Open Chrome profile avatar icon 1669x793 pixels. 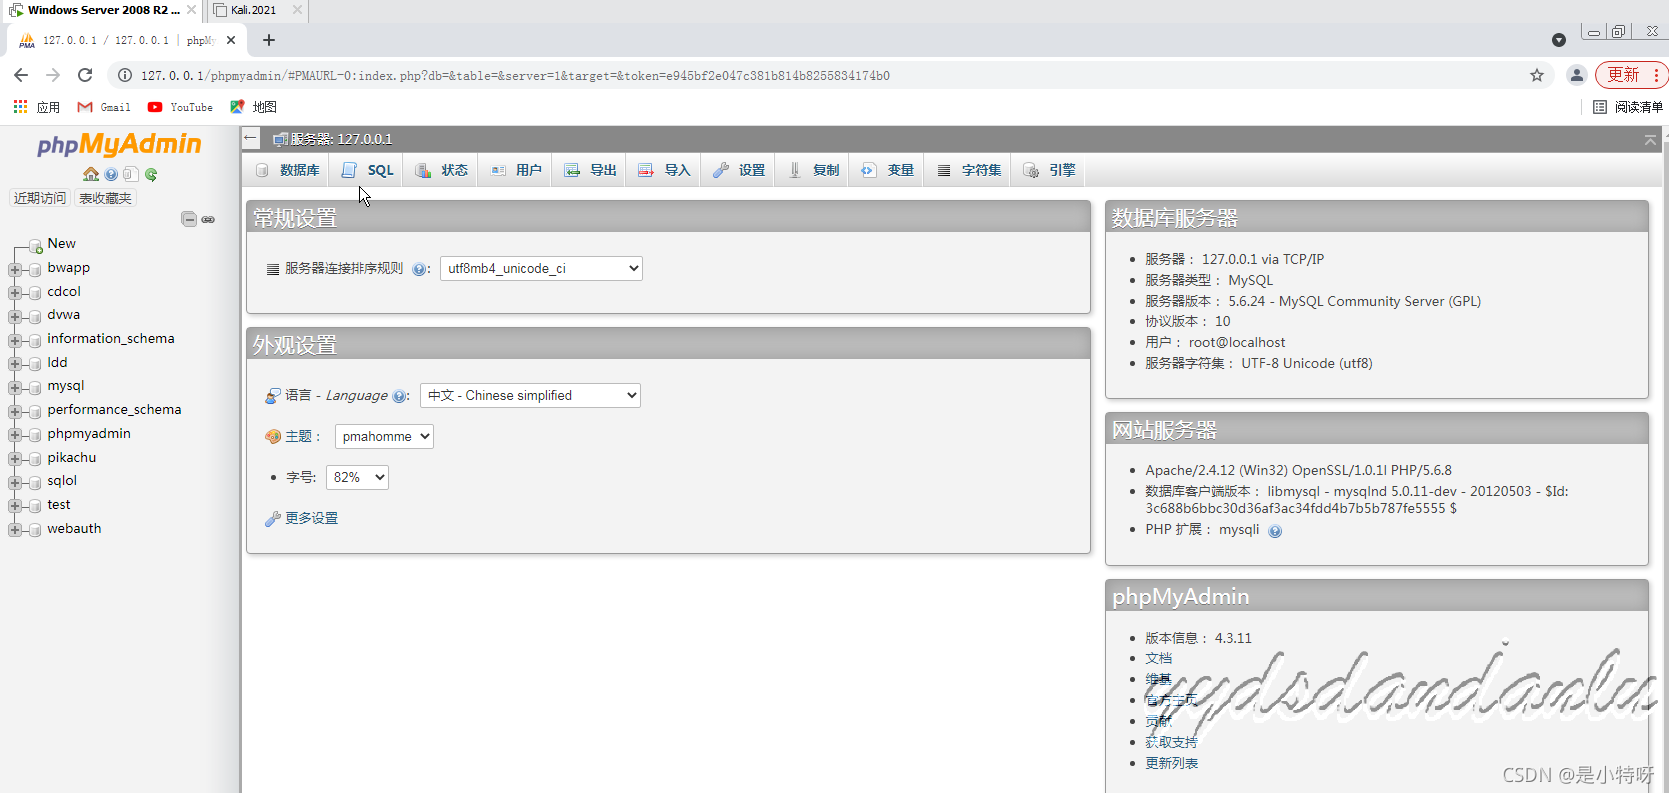[x=1577, y=75]
